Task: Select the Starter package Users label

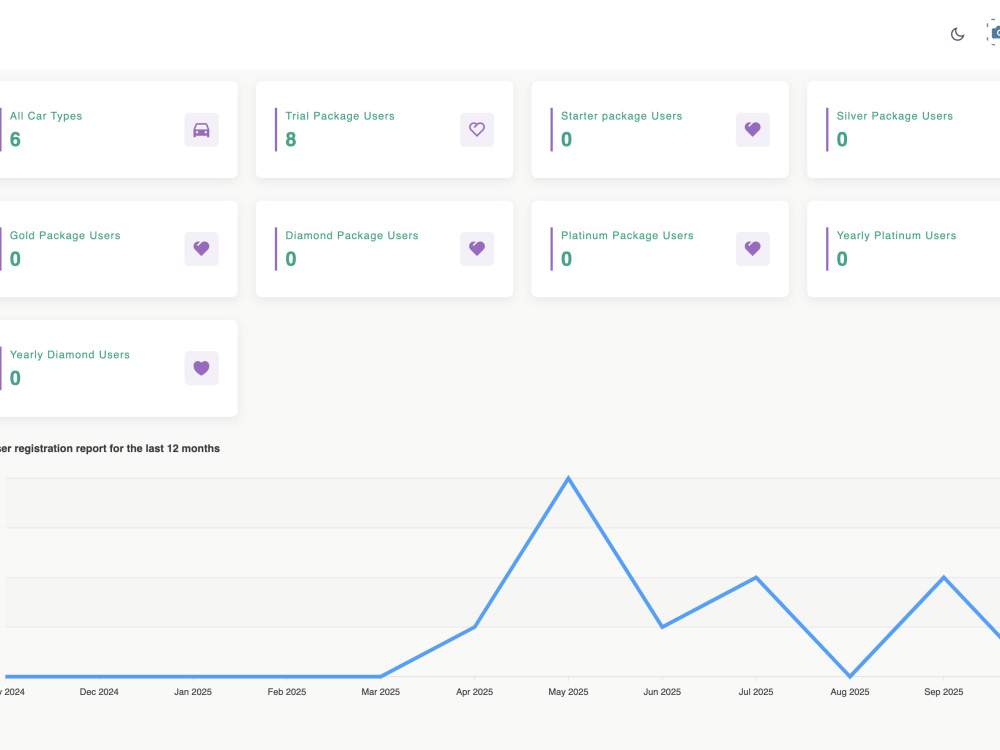Action: pyautogui.click(x=622, y=116)
